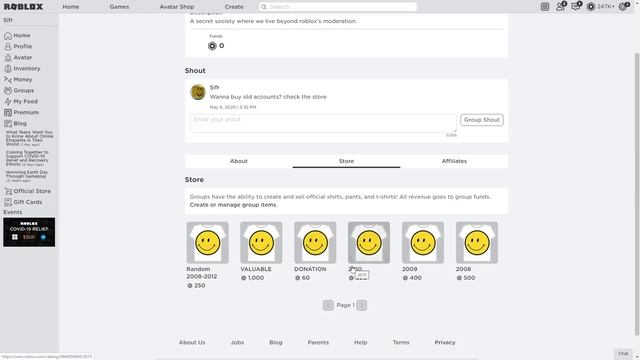
Task: Open Avatar Shop in the top navigation
Action: tap(177, 7)
